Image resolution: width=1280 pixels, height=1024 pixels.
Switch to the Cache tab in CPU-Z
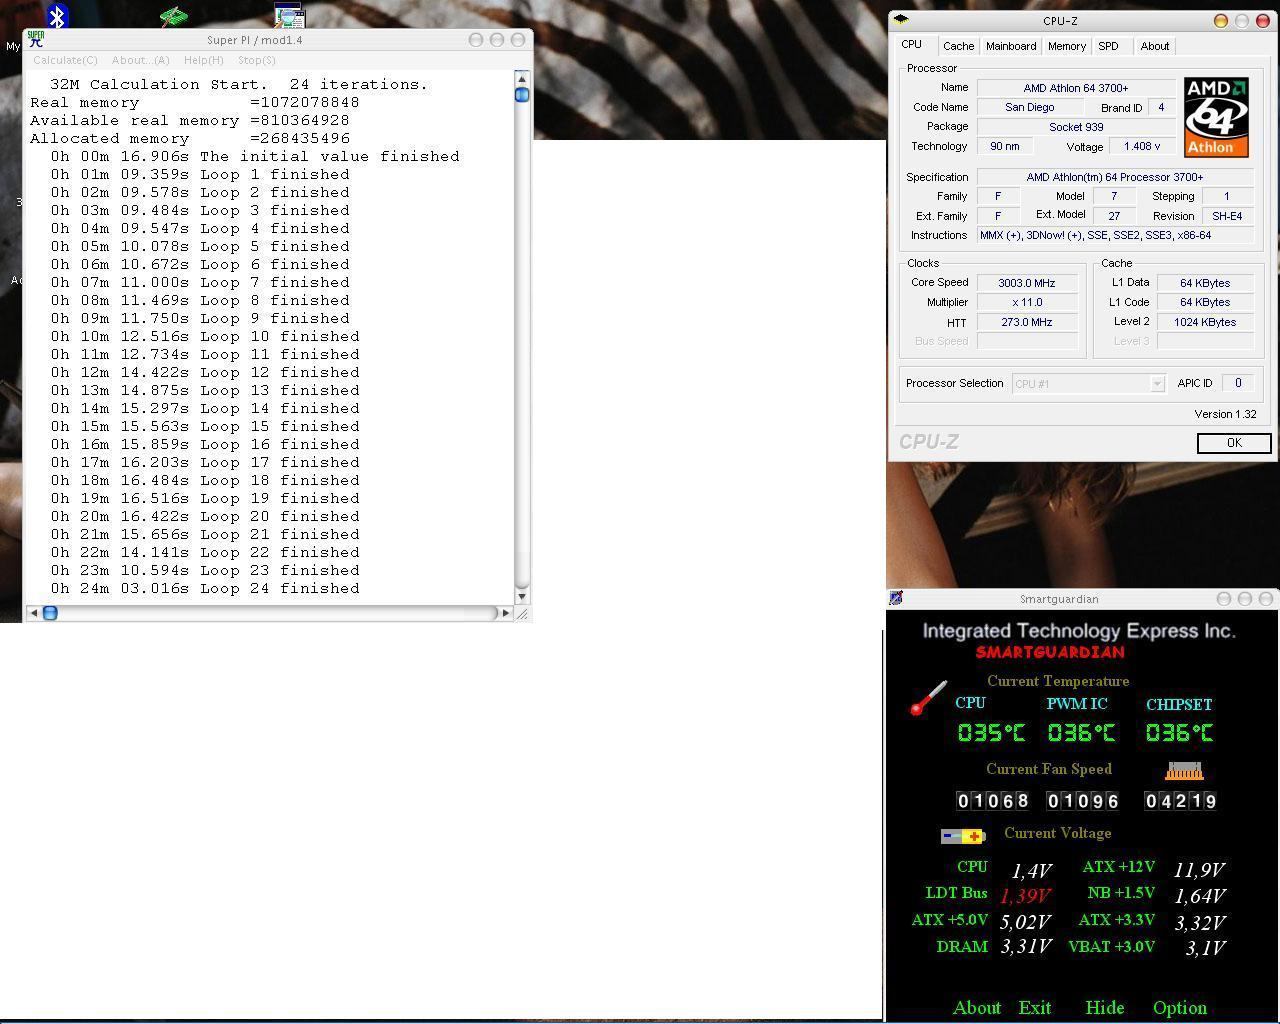point(958,46)
